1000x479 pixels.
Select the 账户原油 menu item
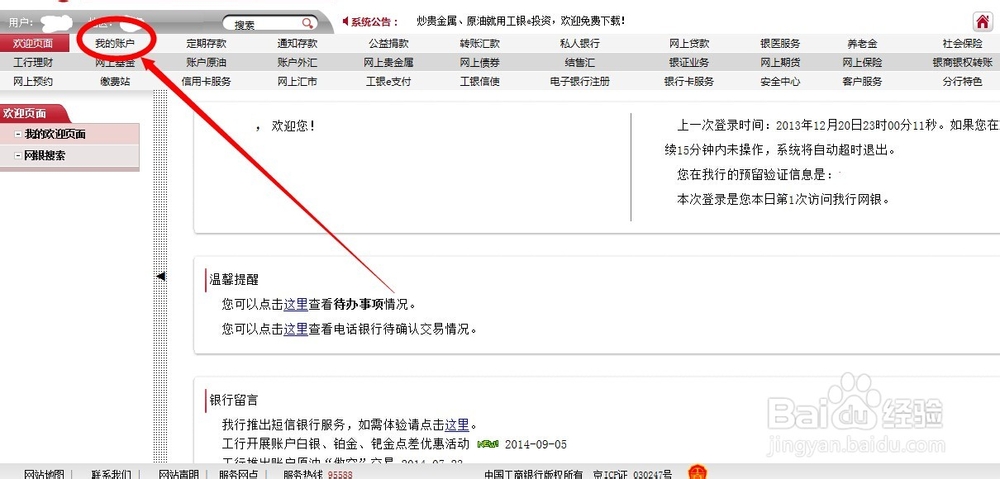click(x=206, y=63)
